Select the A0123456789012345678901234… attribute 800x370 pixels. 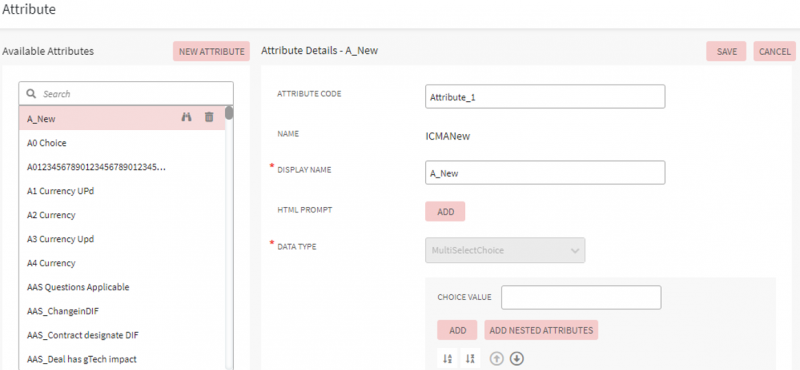click(122, 167)
